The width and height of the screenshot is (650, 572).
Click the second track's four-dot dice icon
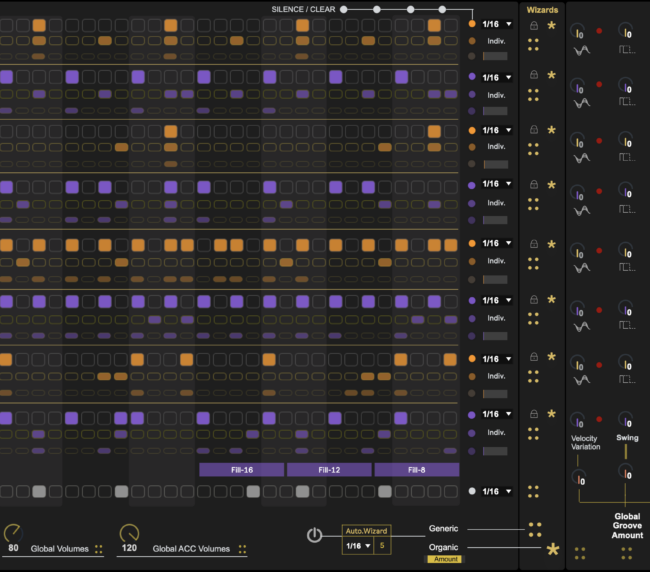535,95
